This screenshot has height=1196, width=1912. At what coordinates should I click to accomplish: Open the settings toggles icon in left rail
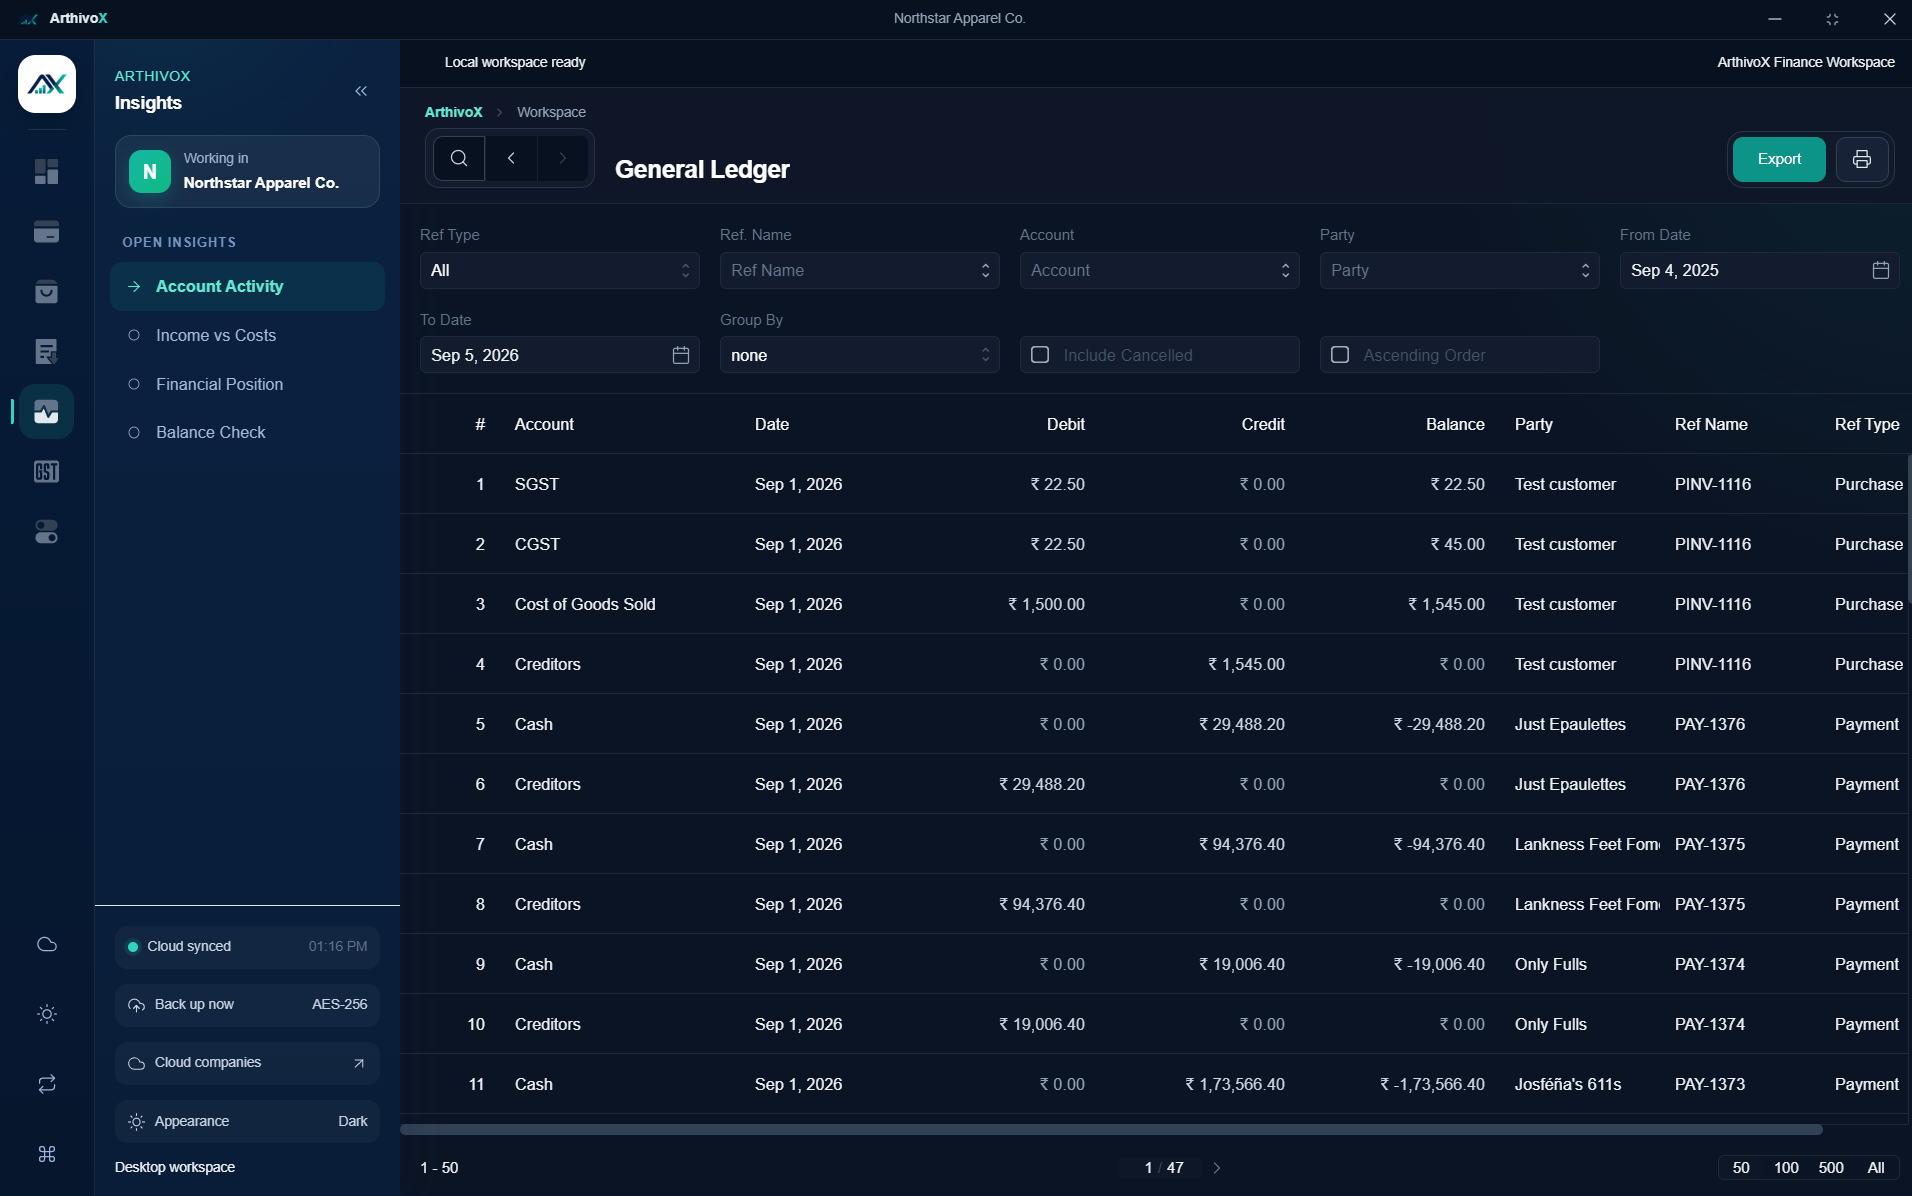(x=46, y=532)
